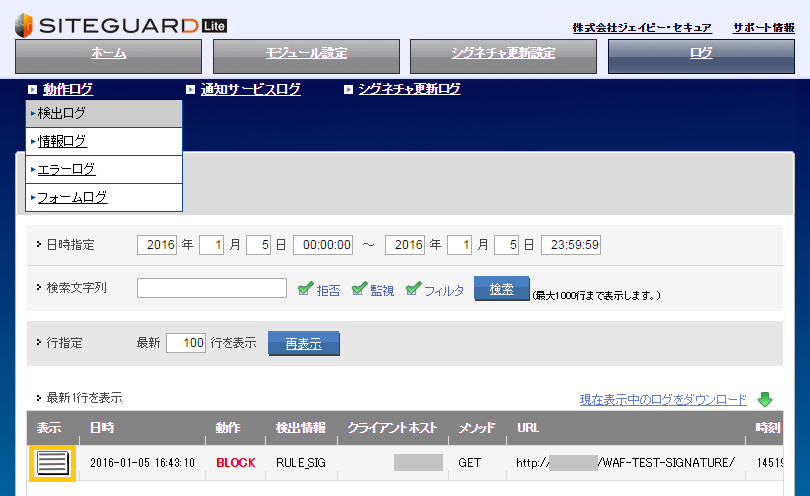Expand the シグネチャ更新ログ menu
810x496 pixels.
coord(409,89)
